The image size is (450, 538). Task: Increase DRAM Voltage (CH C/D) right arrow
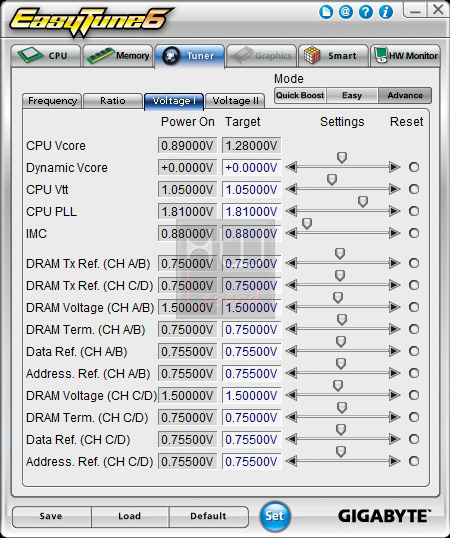(395, 395)
